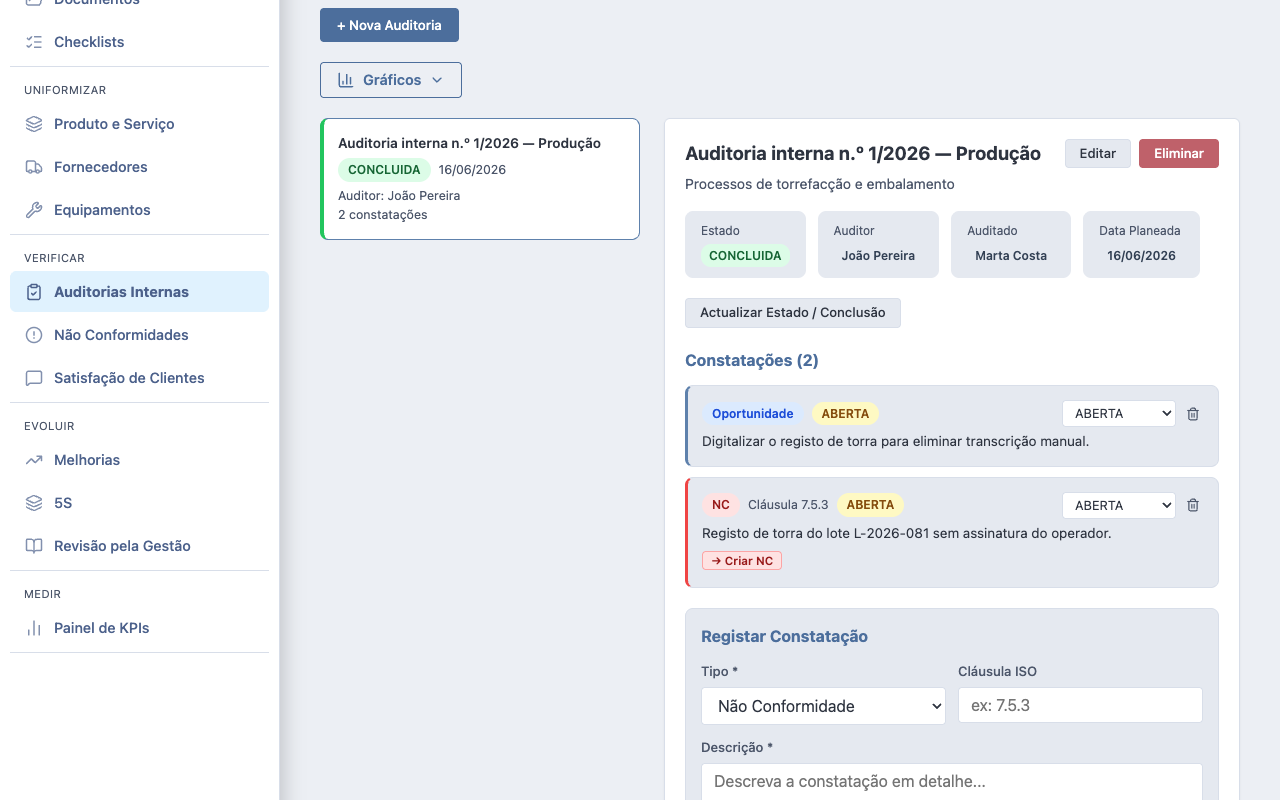Screen dimensions: 1280x800
Task: Click into the Cláusula ISO input field
Action: (x=1080, y=705)
